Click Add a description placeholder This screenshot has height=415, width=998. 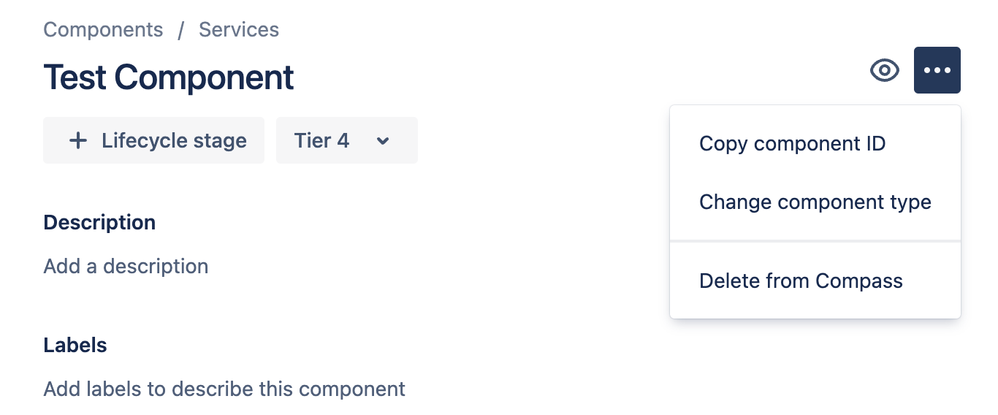[126, 266]
